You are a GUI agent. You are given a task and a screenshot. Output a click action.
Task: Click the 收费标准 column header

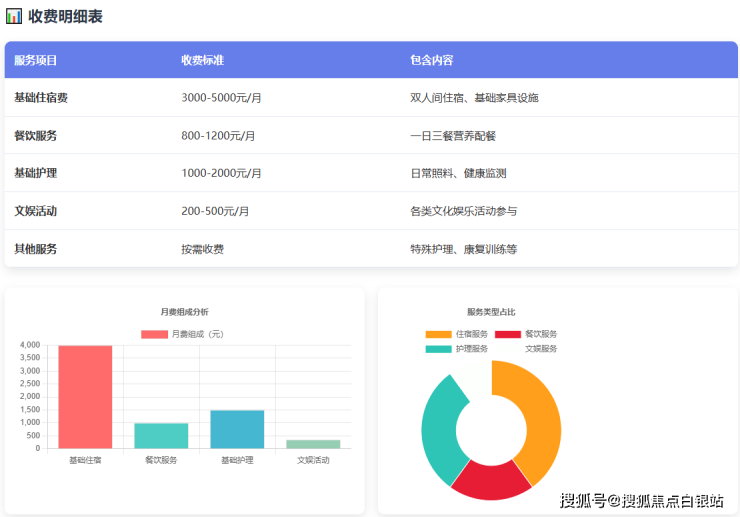click(202, 60)
